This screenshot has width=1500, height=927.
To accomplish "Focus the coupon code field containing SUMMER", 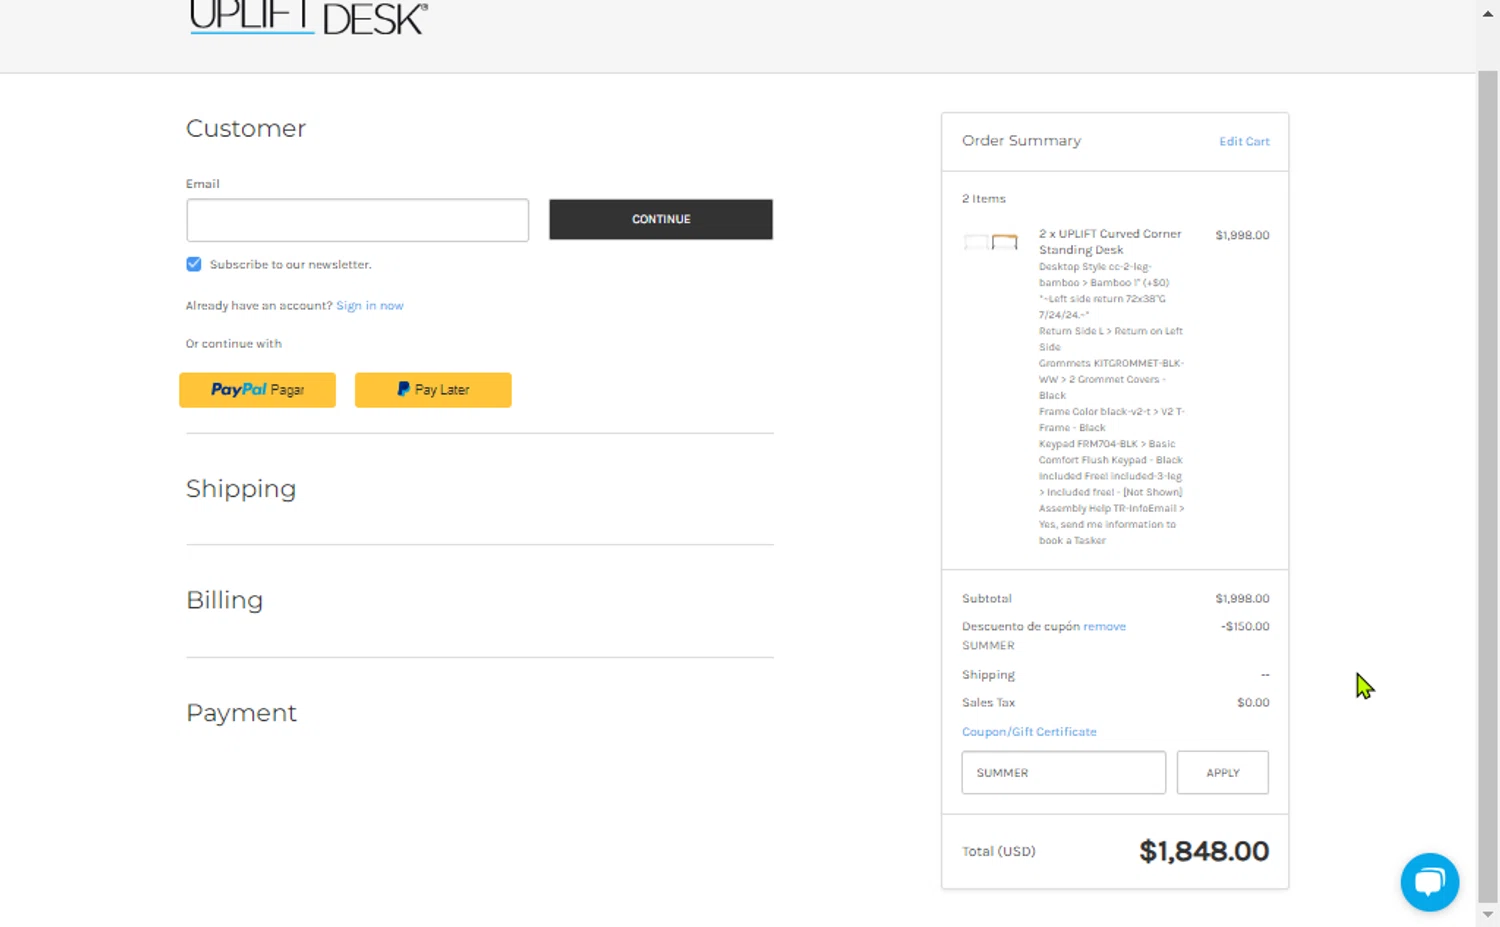I will point(1064,773).
